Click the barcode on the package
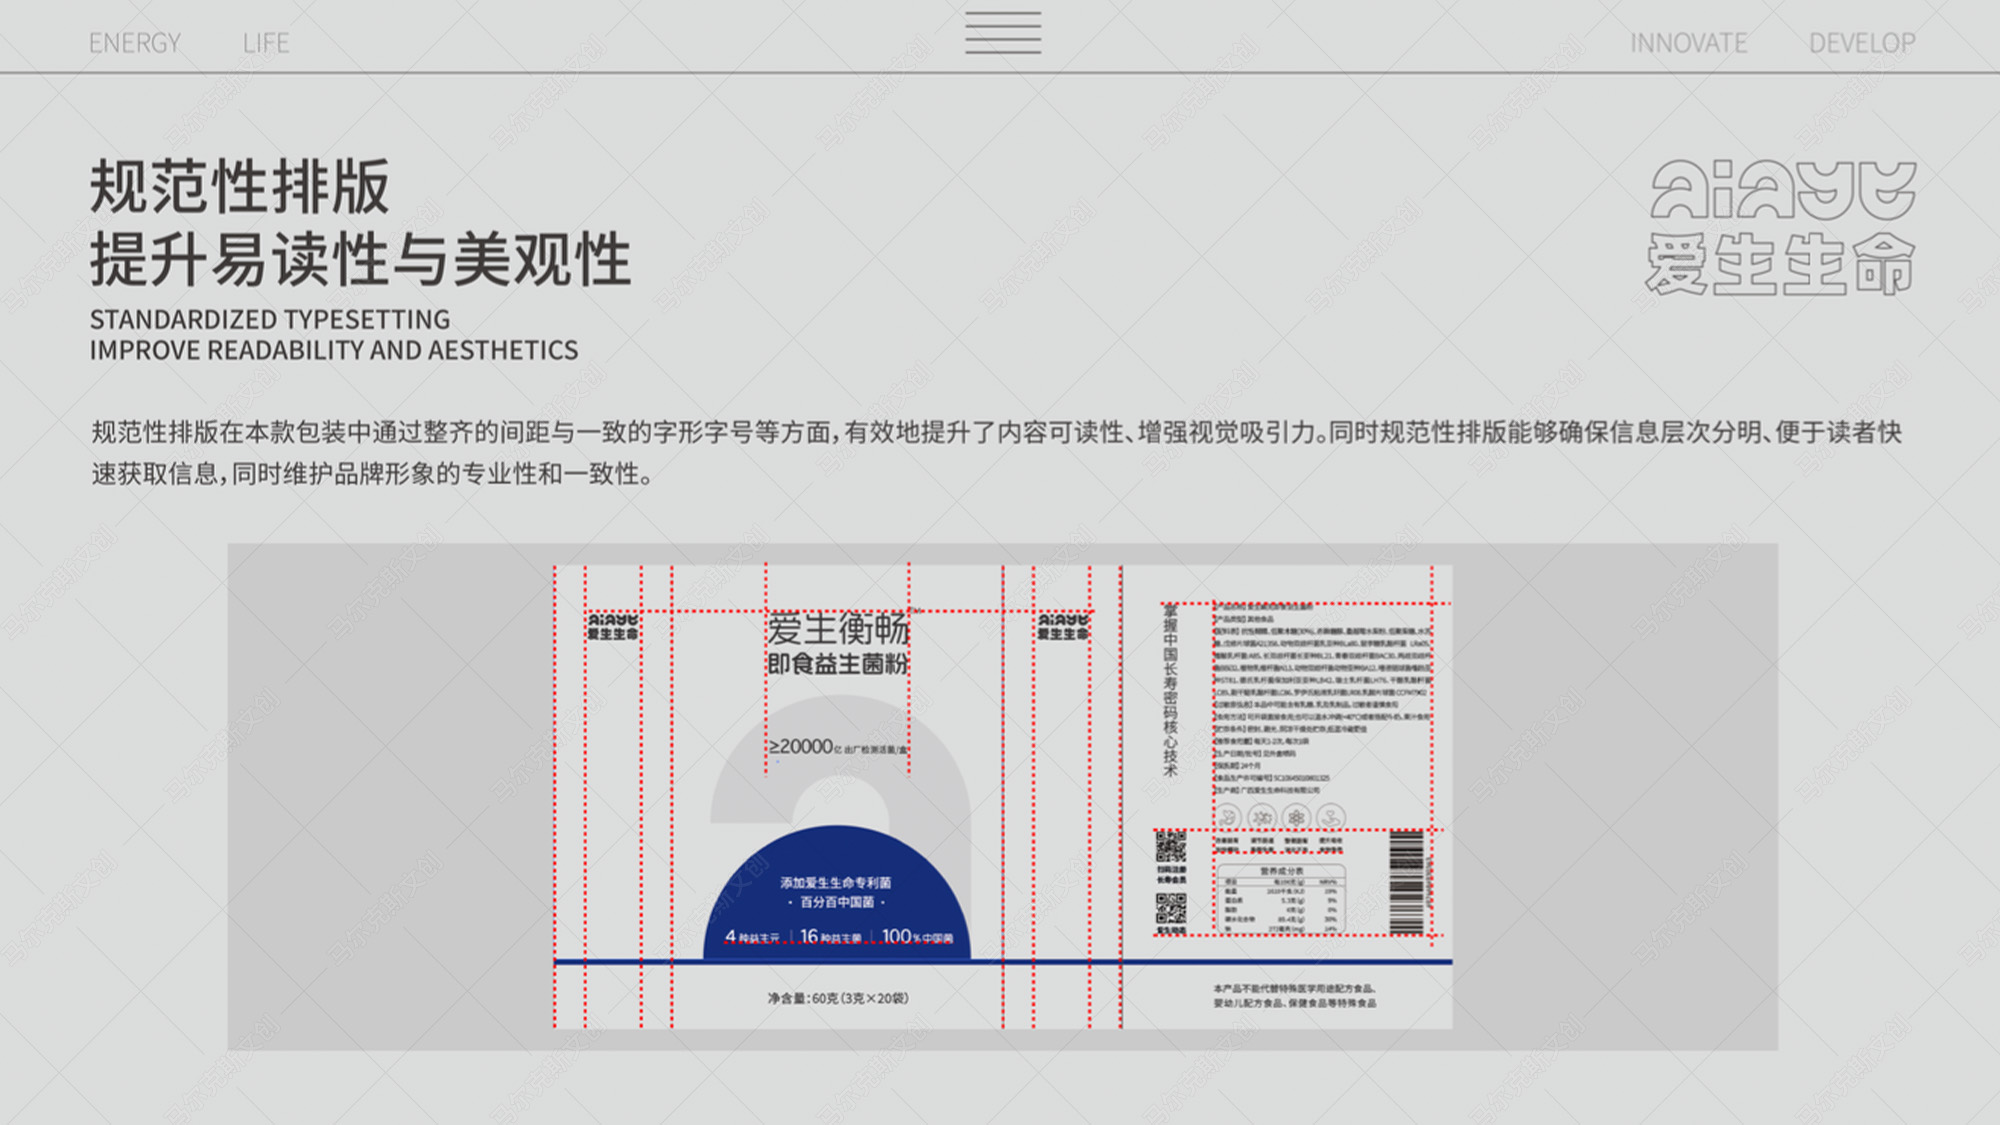 [1406, 883]
